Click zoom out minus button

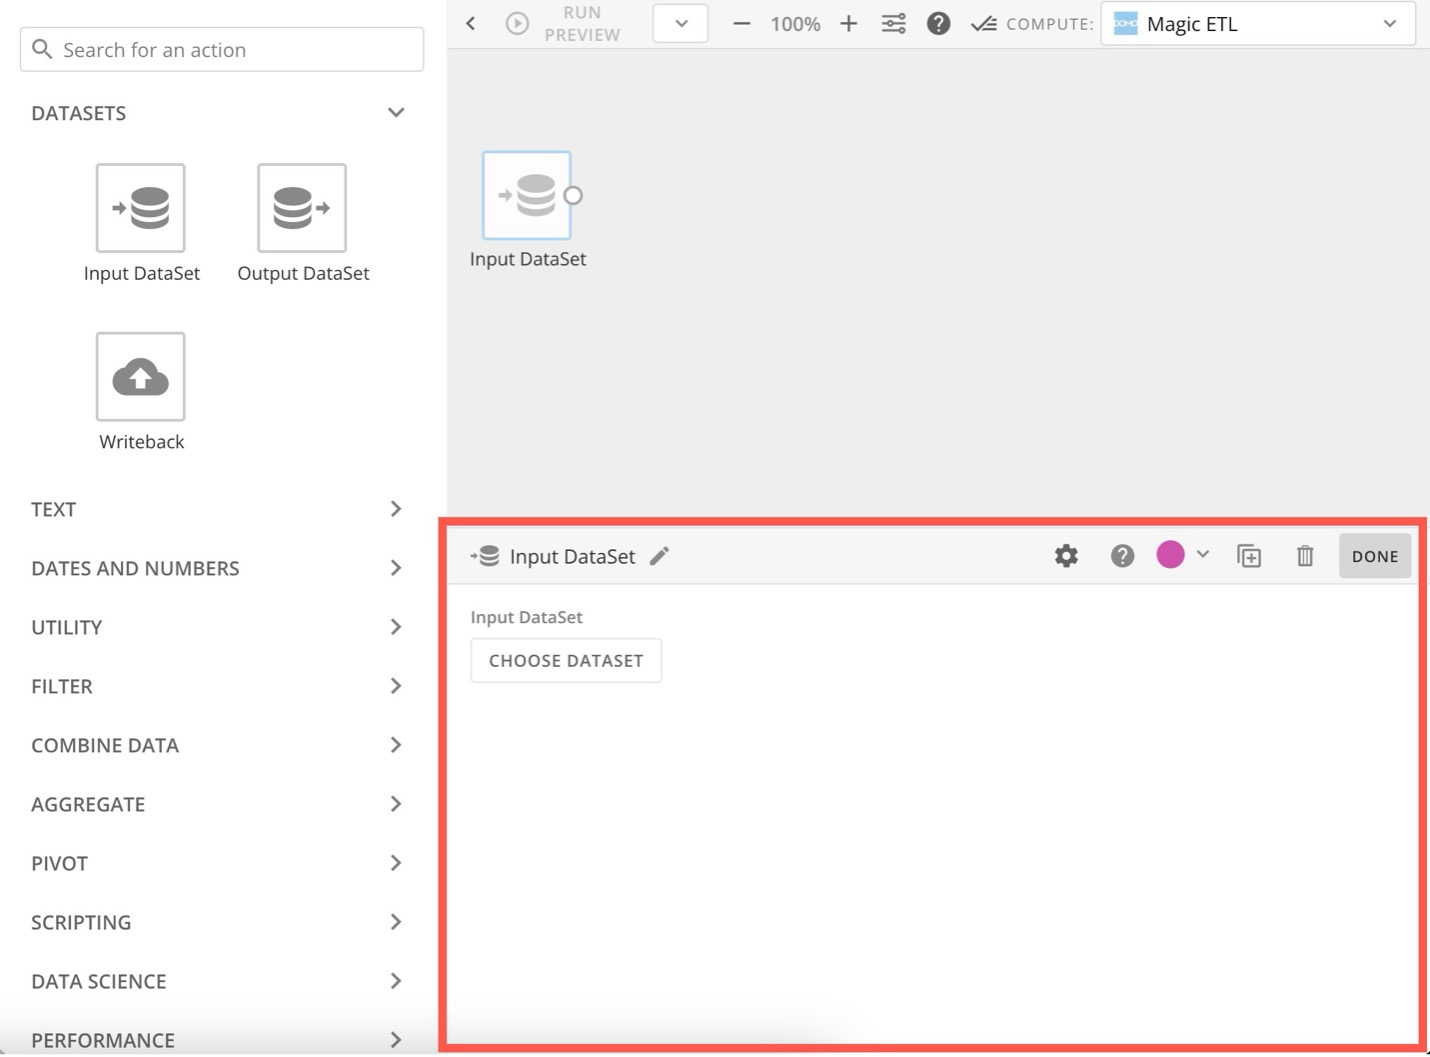coord(741,24)
